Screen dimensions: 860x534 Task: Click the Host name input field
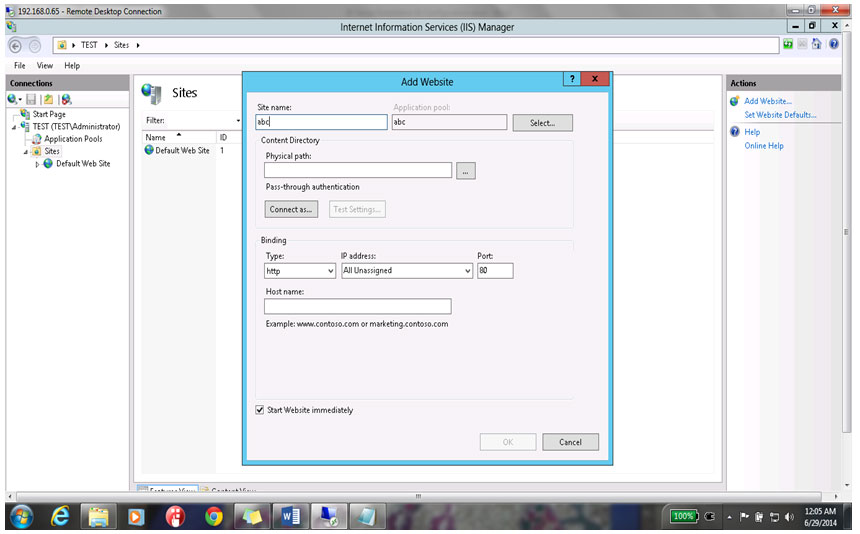coord(358,306)
